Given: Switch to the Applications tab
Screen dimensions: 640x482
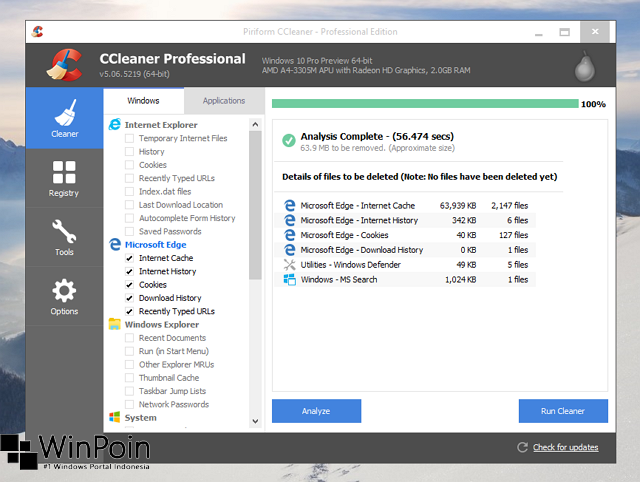Looking at the screenshot, I should coord(224,101).
